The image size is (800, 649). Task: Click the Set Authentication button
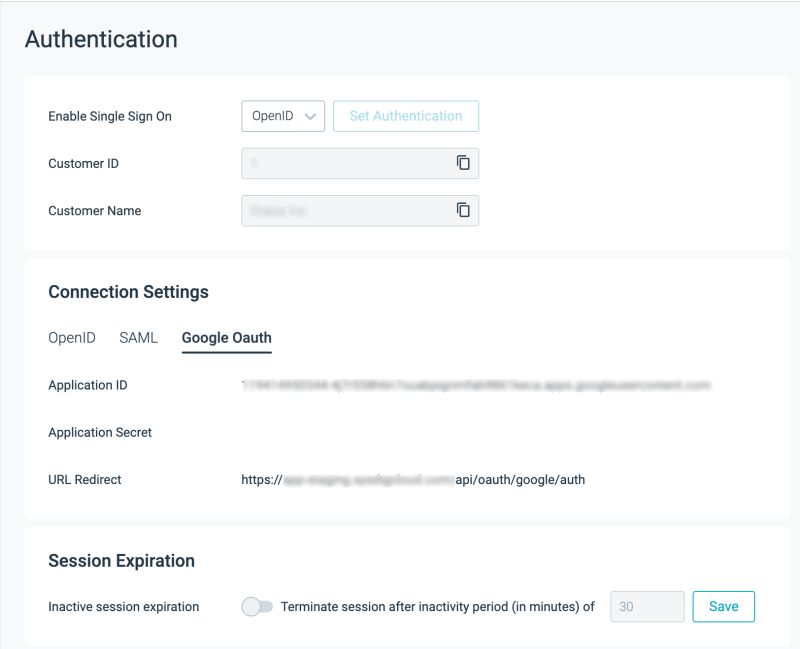[405, 116]
